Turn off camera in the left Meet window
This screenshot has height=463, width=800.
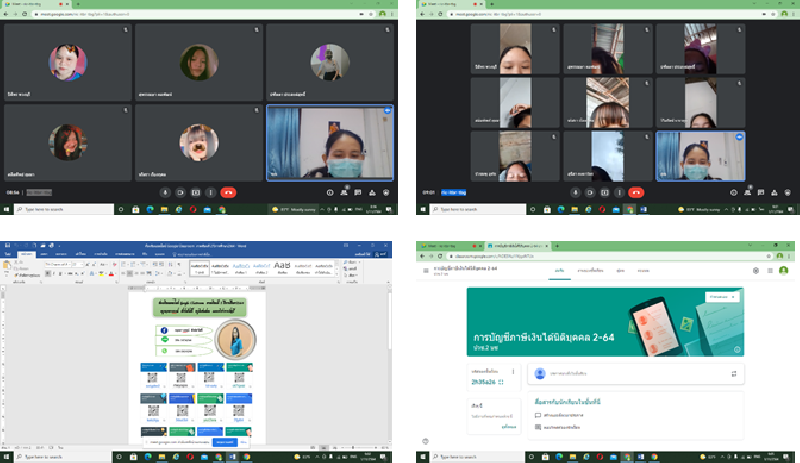(x=181, y=192)
